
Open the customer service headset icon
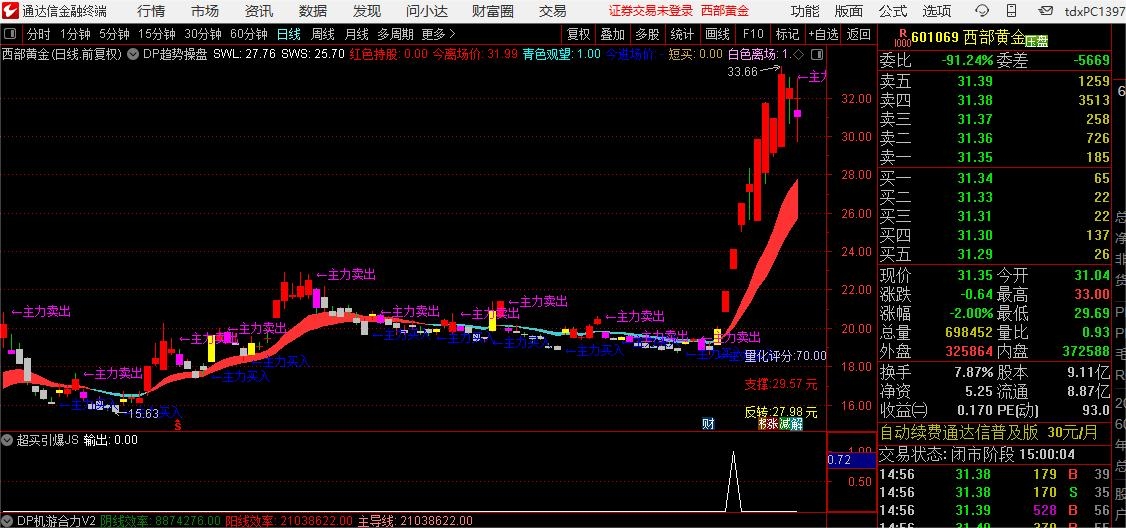click(x=981, y=11)
